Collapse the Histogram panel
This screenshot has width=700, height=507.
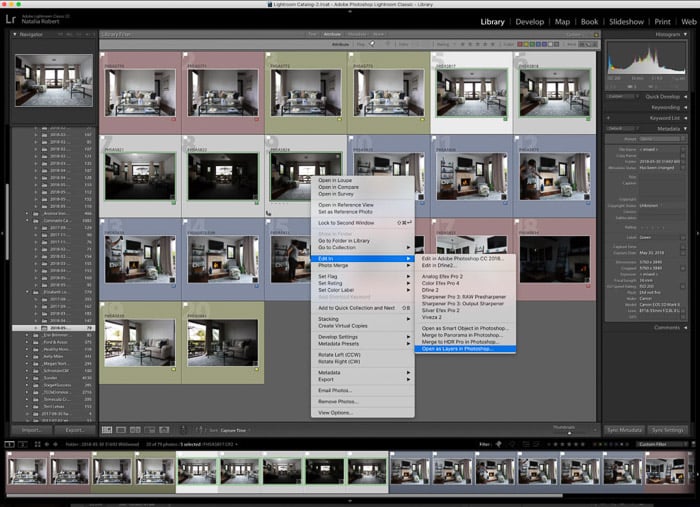click(685, 34)
